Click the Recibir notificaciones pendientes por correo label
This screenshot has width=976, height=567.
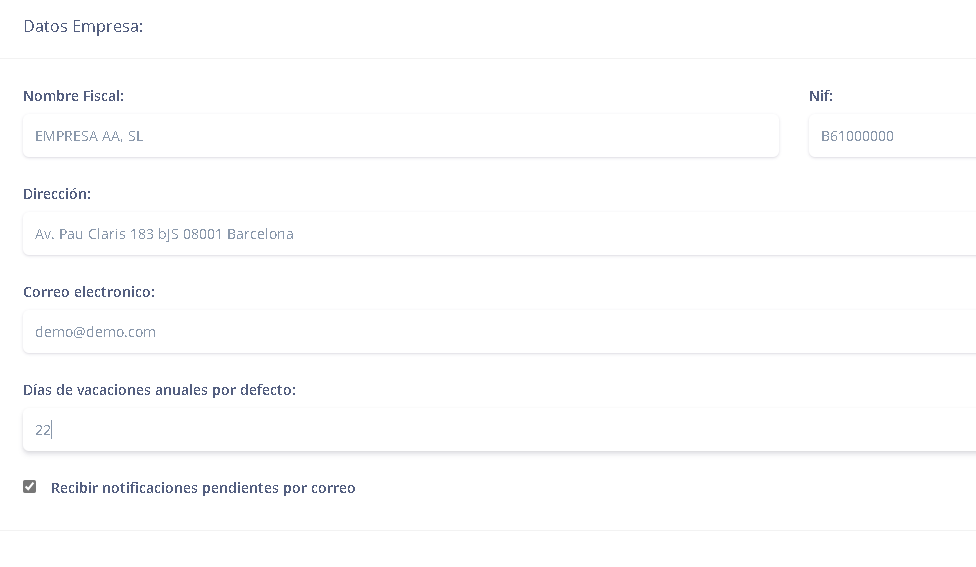pos(203,488)
